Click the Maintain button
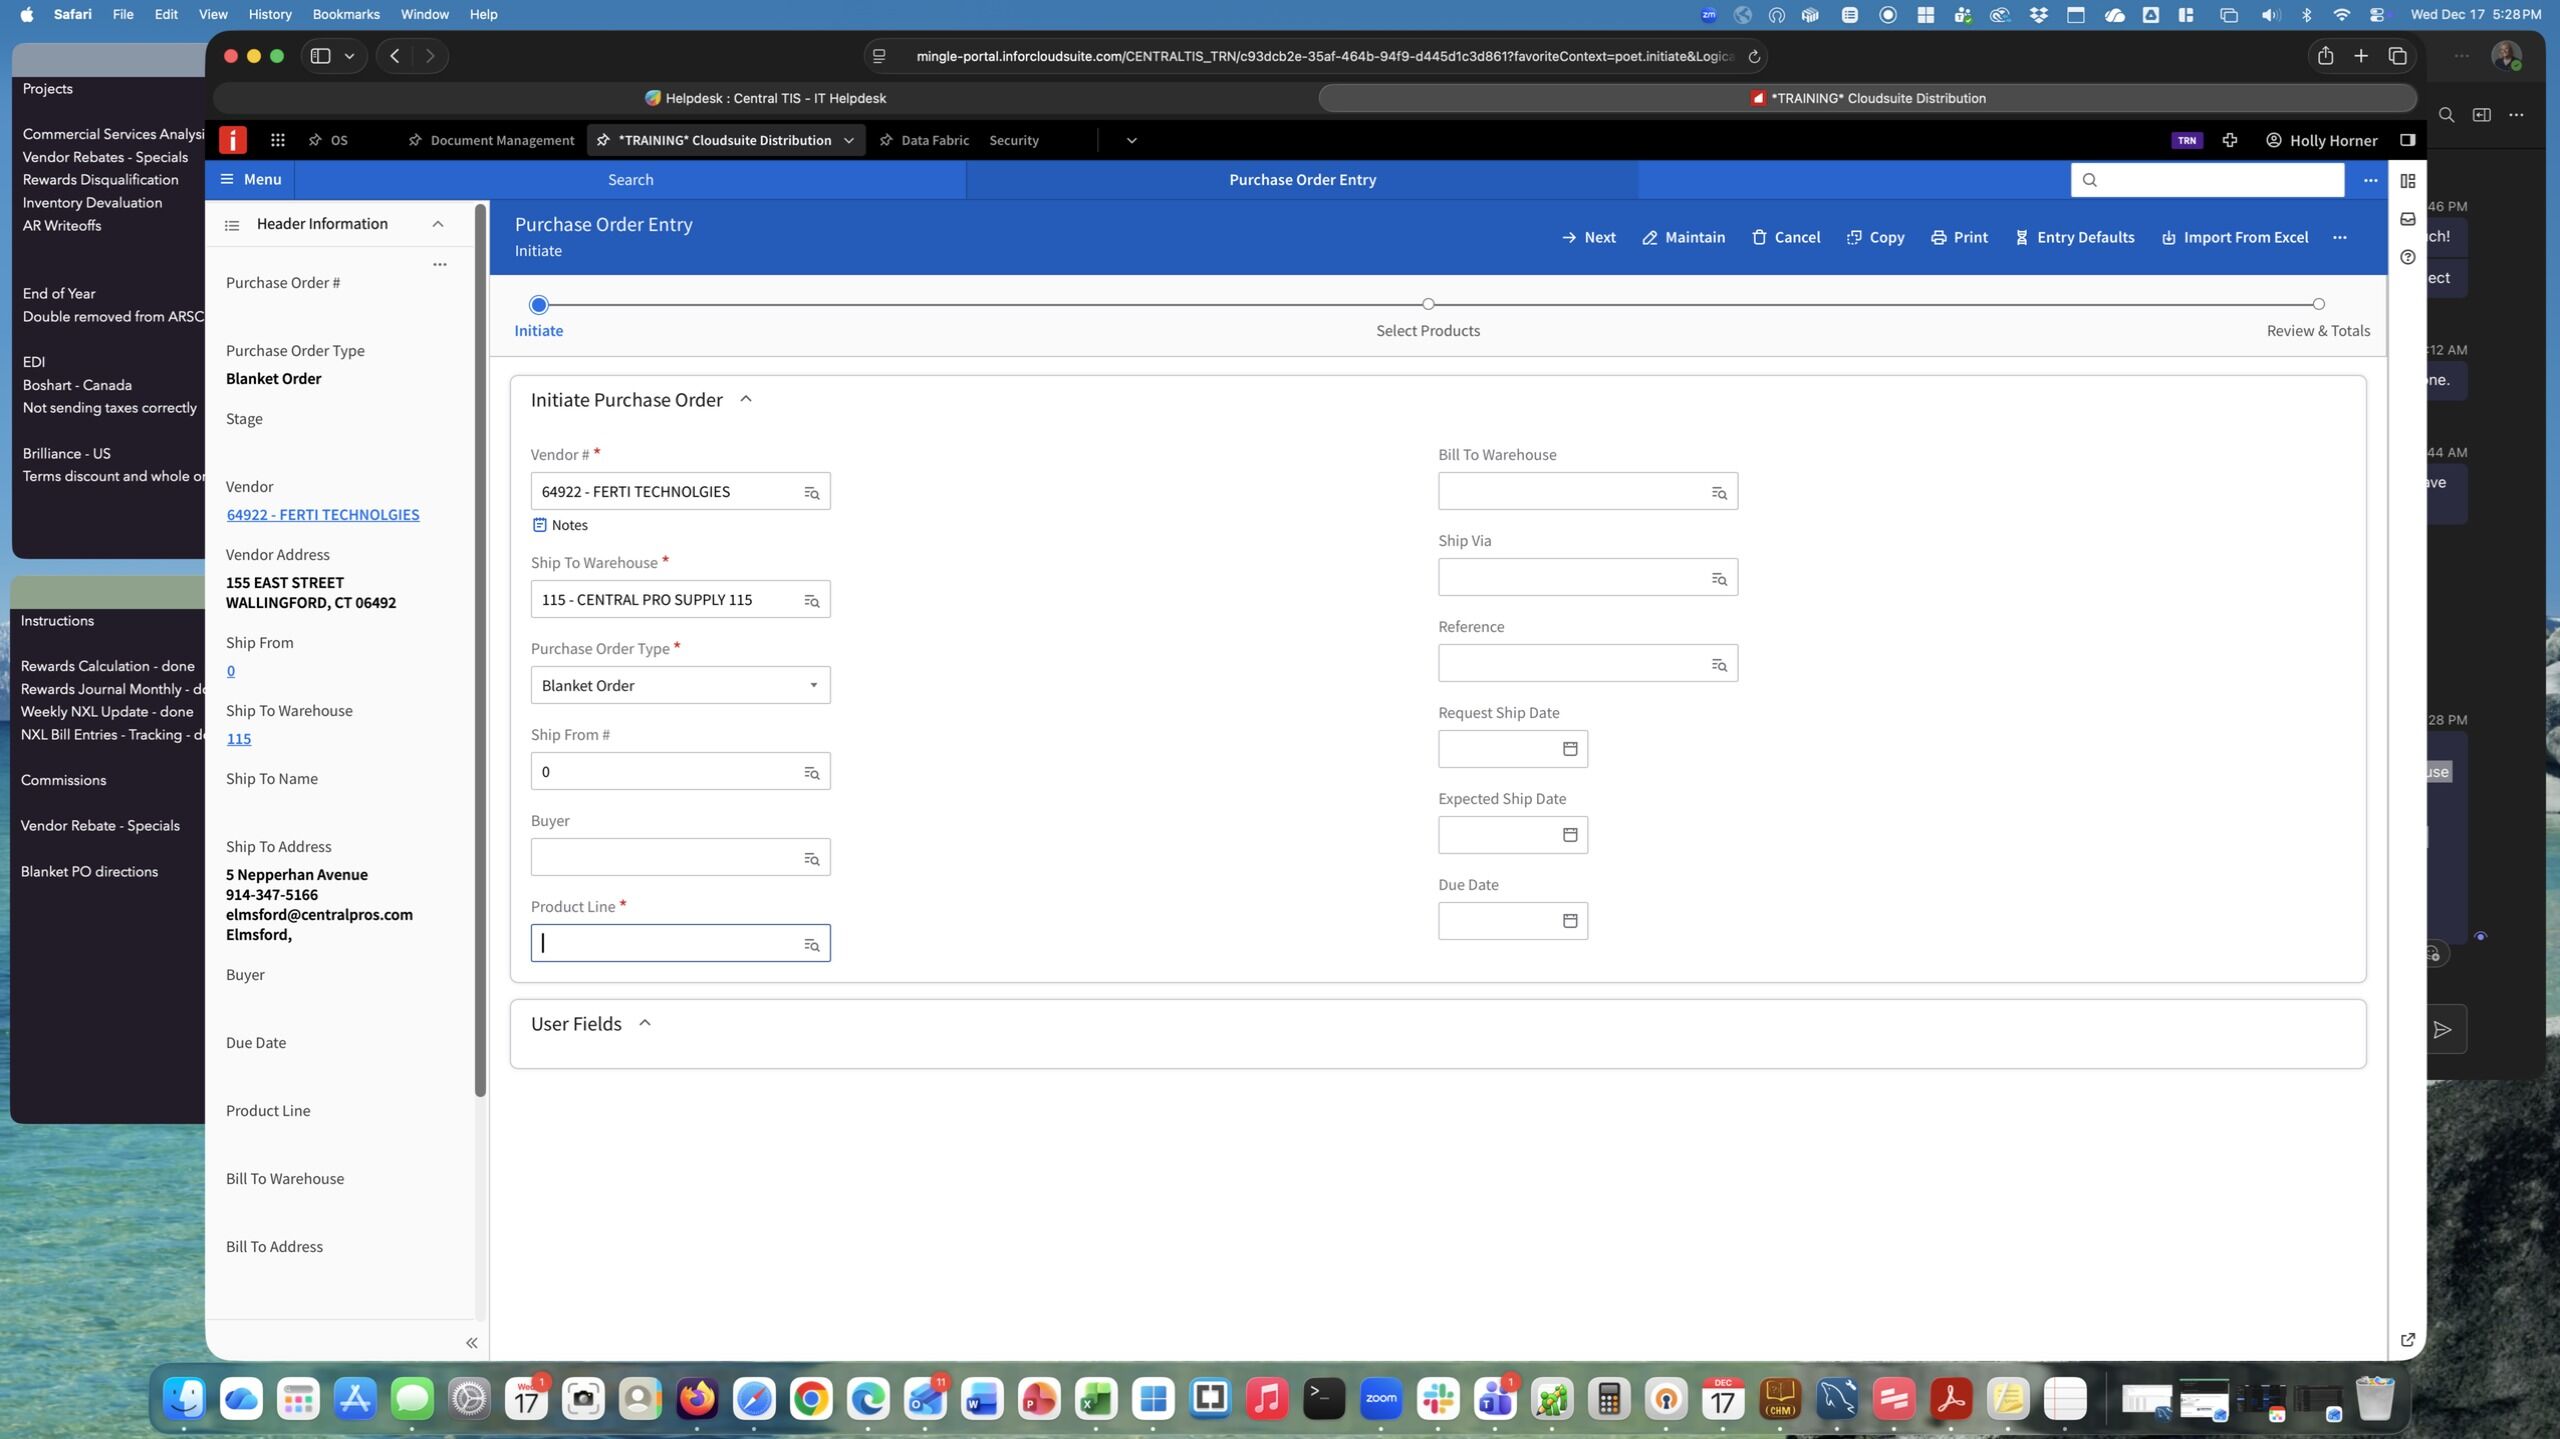Image resolution: width=2560 pixels, height=1439 pixels. (1683, 238)
